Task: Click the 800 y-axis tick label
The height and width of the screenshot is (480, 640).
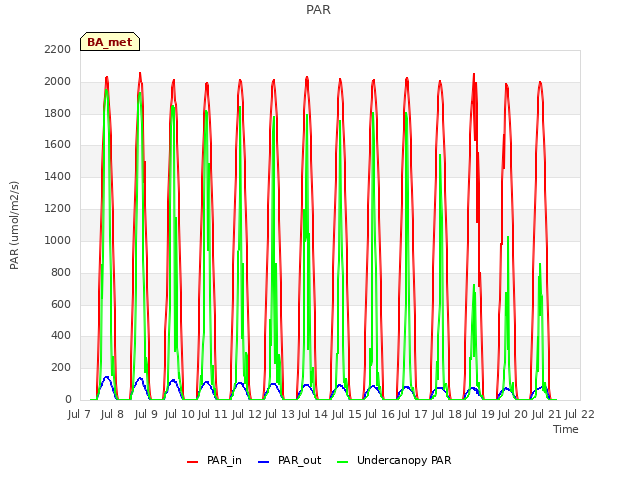Action: pyautogui.click(x=61, y=272)
